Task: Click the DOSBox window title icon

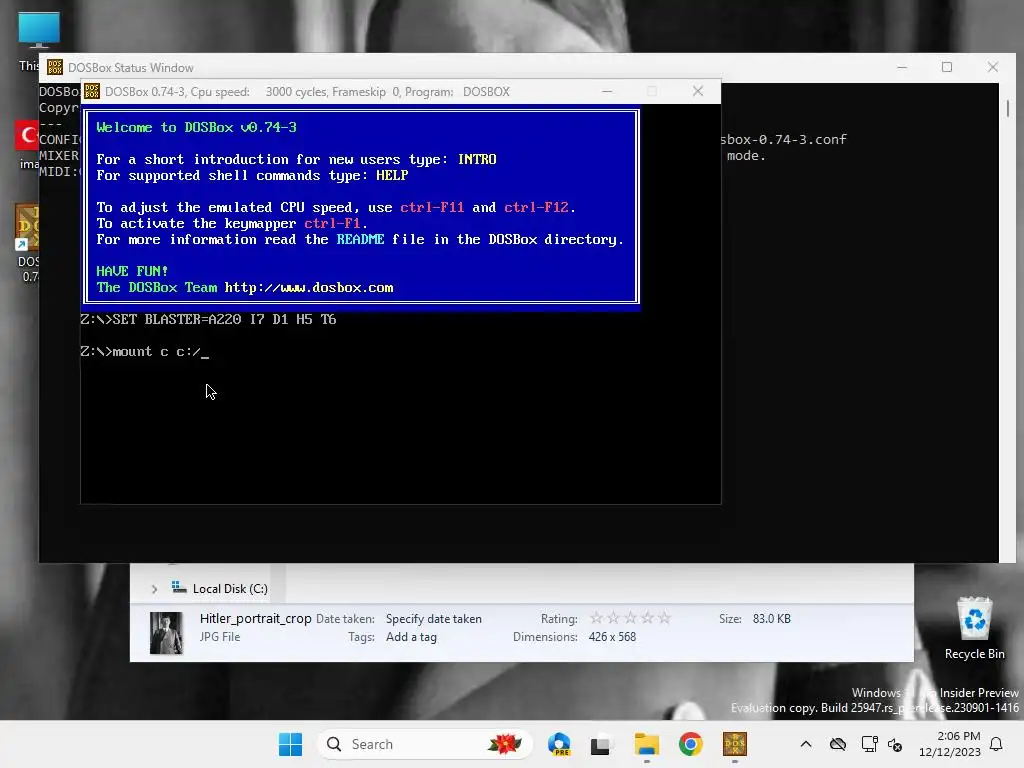Action: click(x=92, y=91)
